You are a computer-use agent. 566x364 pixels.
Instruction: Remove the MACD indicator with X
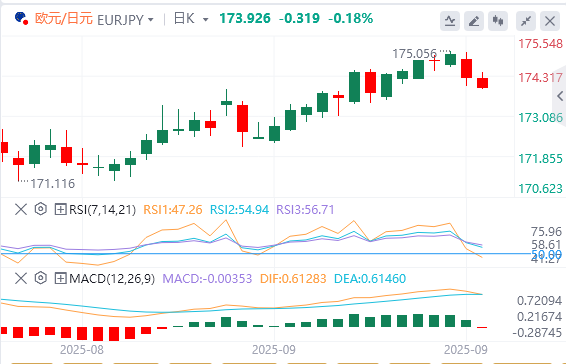[21, 278]
